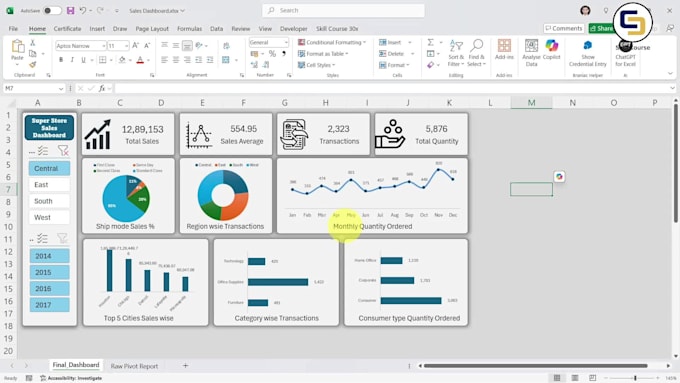Screen dimensions: 680x383
Task: Click the Cut scissors icon
Action: coord(33,43)
